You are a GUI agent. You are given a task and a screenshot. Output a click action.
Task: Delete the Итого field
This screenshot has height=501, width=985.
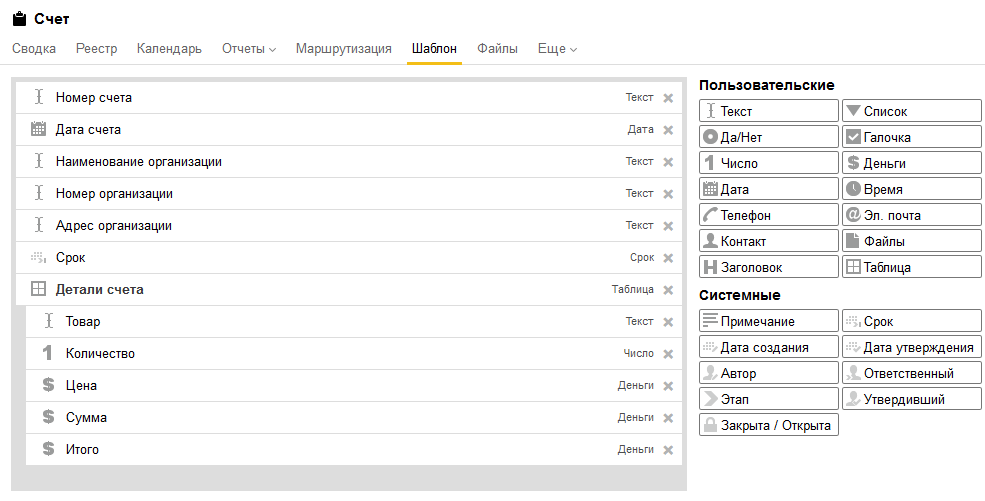(x=668, y=450)
